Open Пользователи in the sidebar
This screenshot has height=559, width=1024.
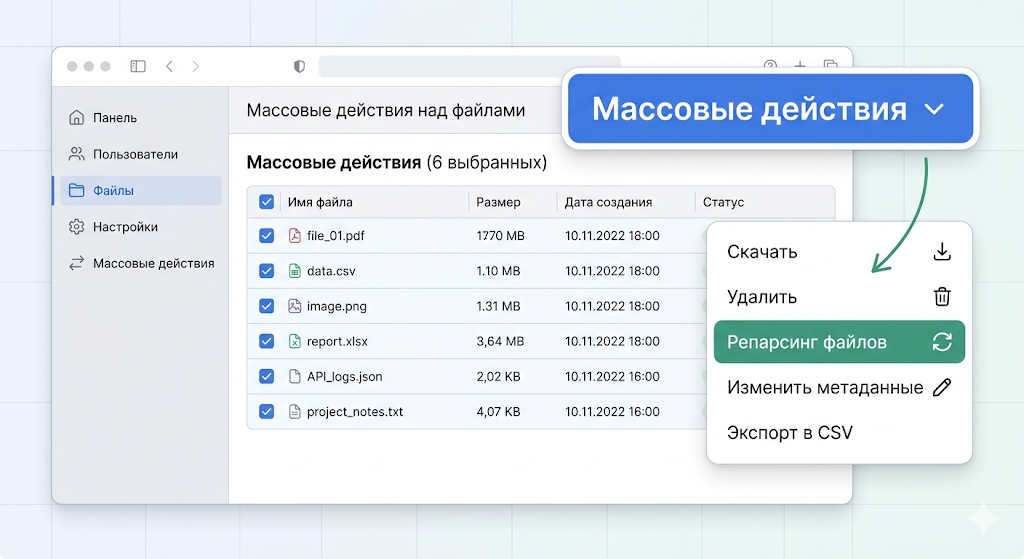140,154
